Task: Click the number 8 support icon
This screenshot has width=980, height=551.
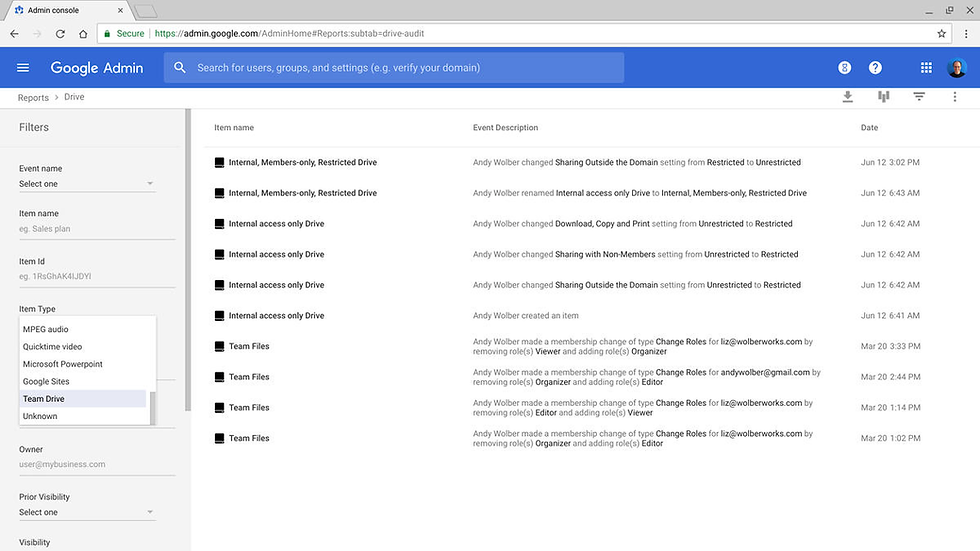Action: 844,67
